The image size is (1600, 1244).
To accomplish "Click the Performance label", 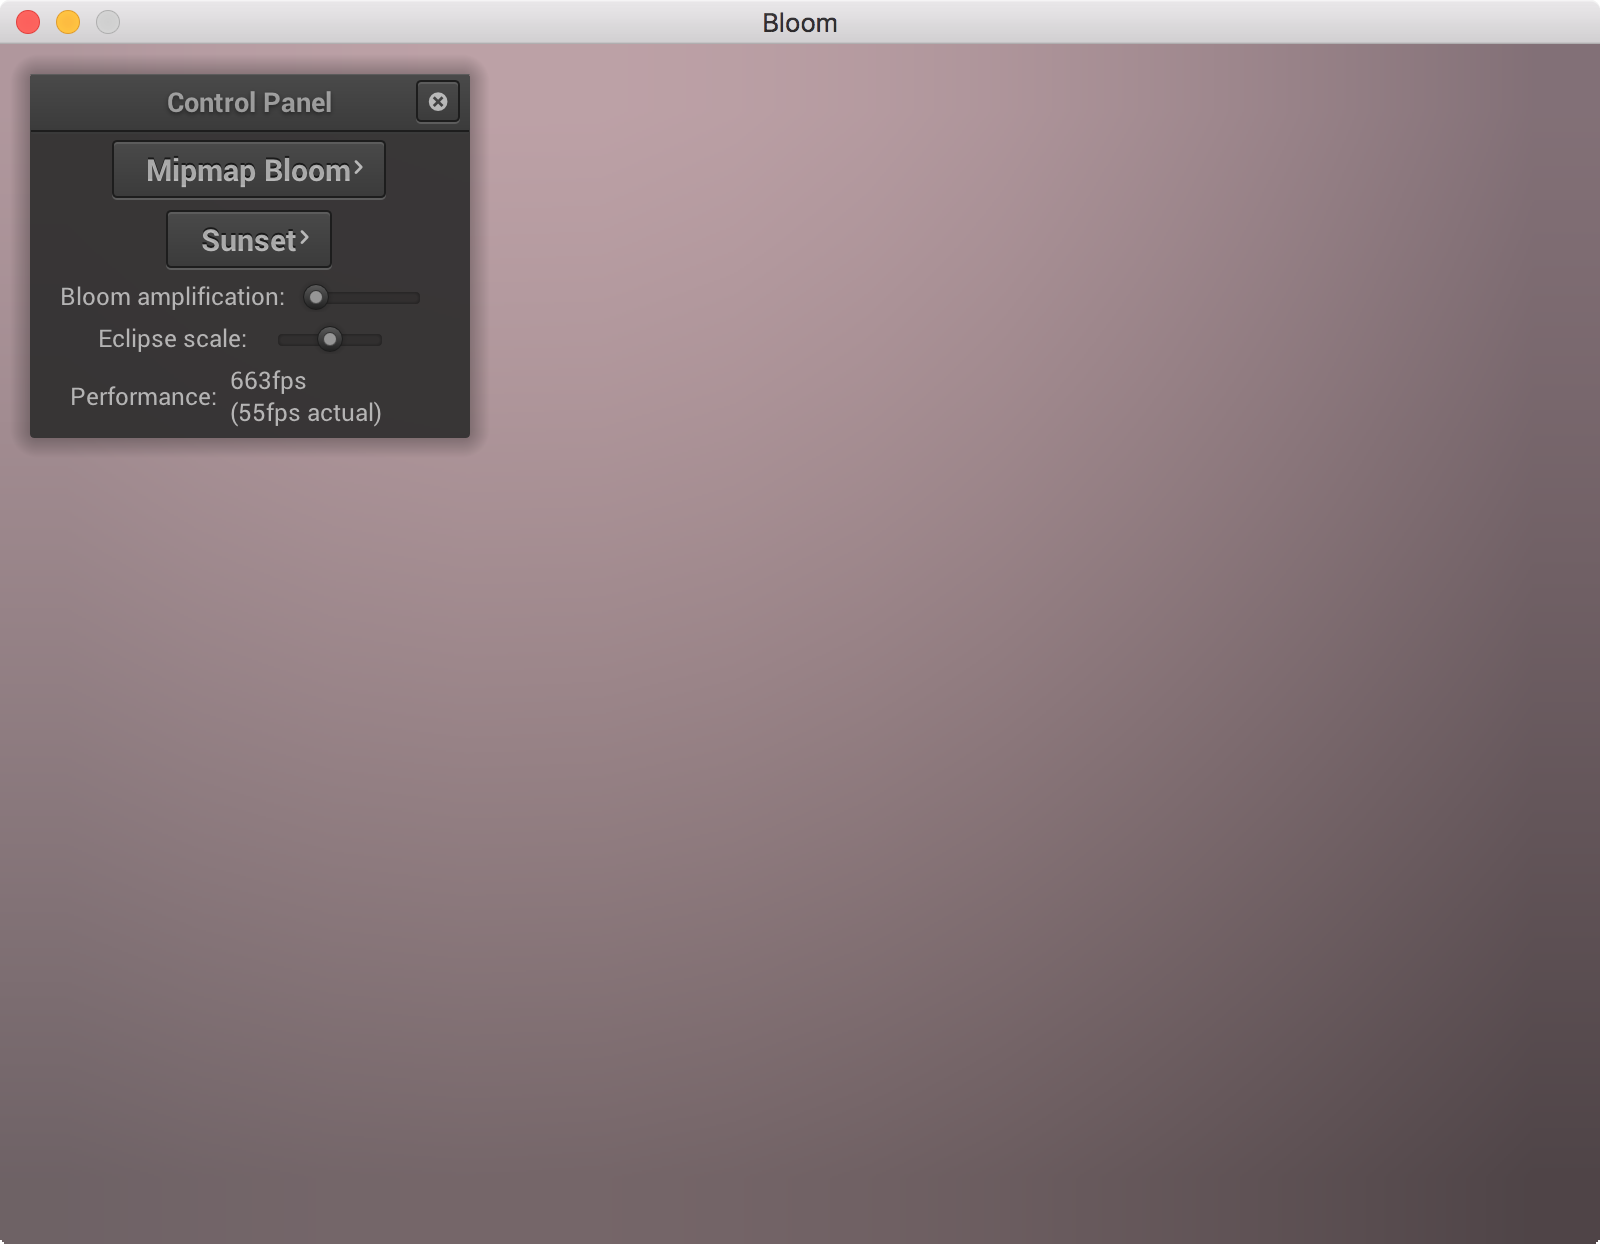I will coord(143,397).
